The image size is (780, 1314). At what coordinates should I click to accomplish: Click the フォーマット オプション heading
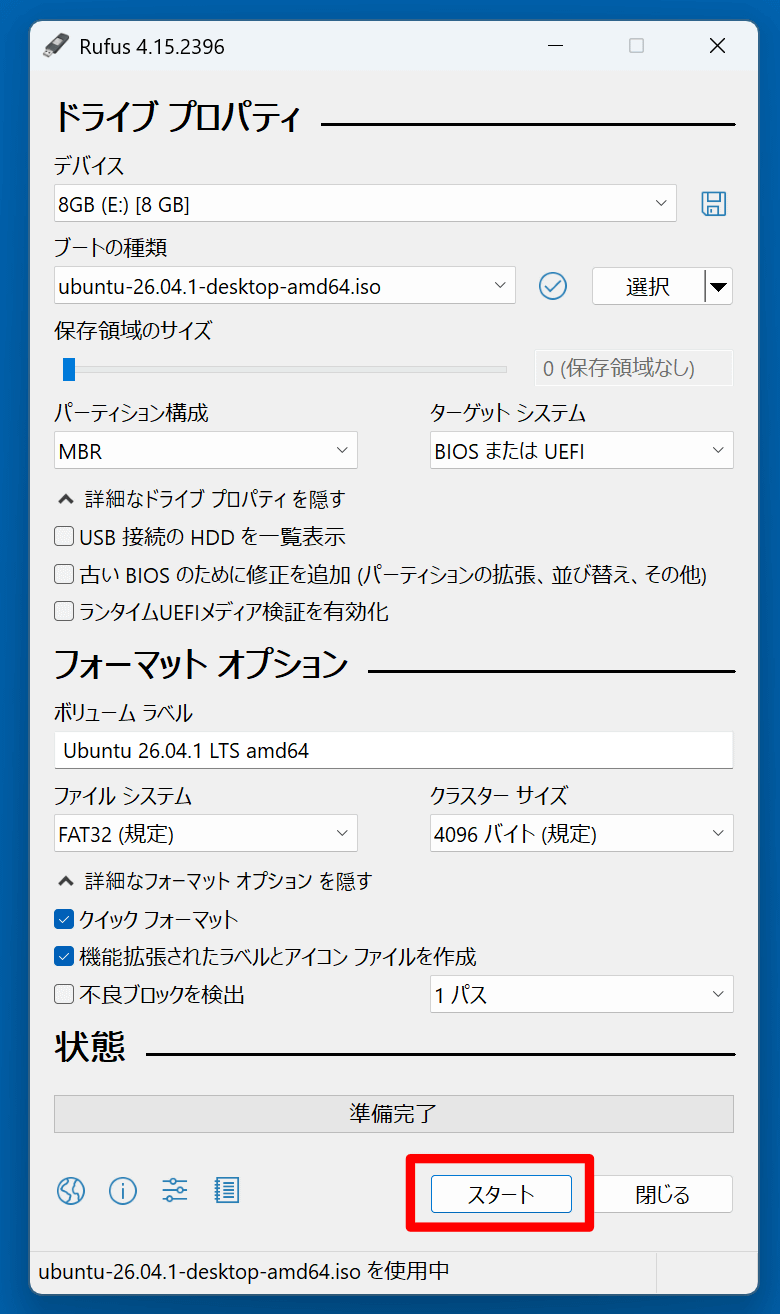click(201, 664)
